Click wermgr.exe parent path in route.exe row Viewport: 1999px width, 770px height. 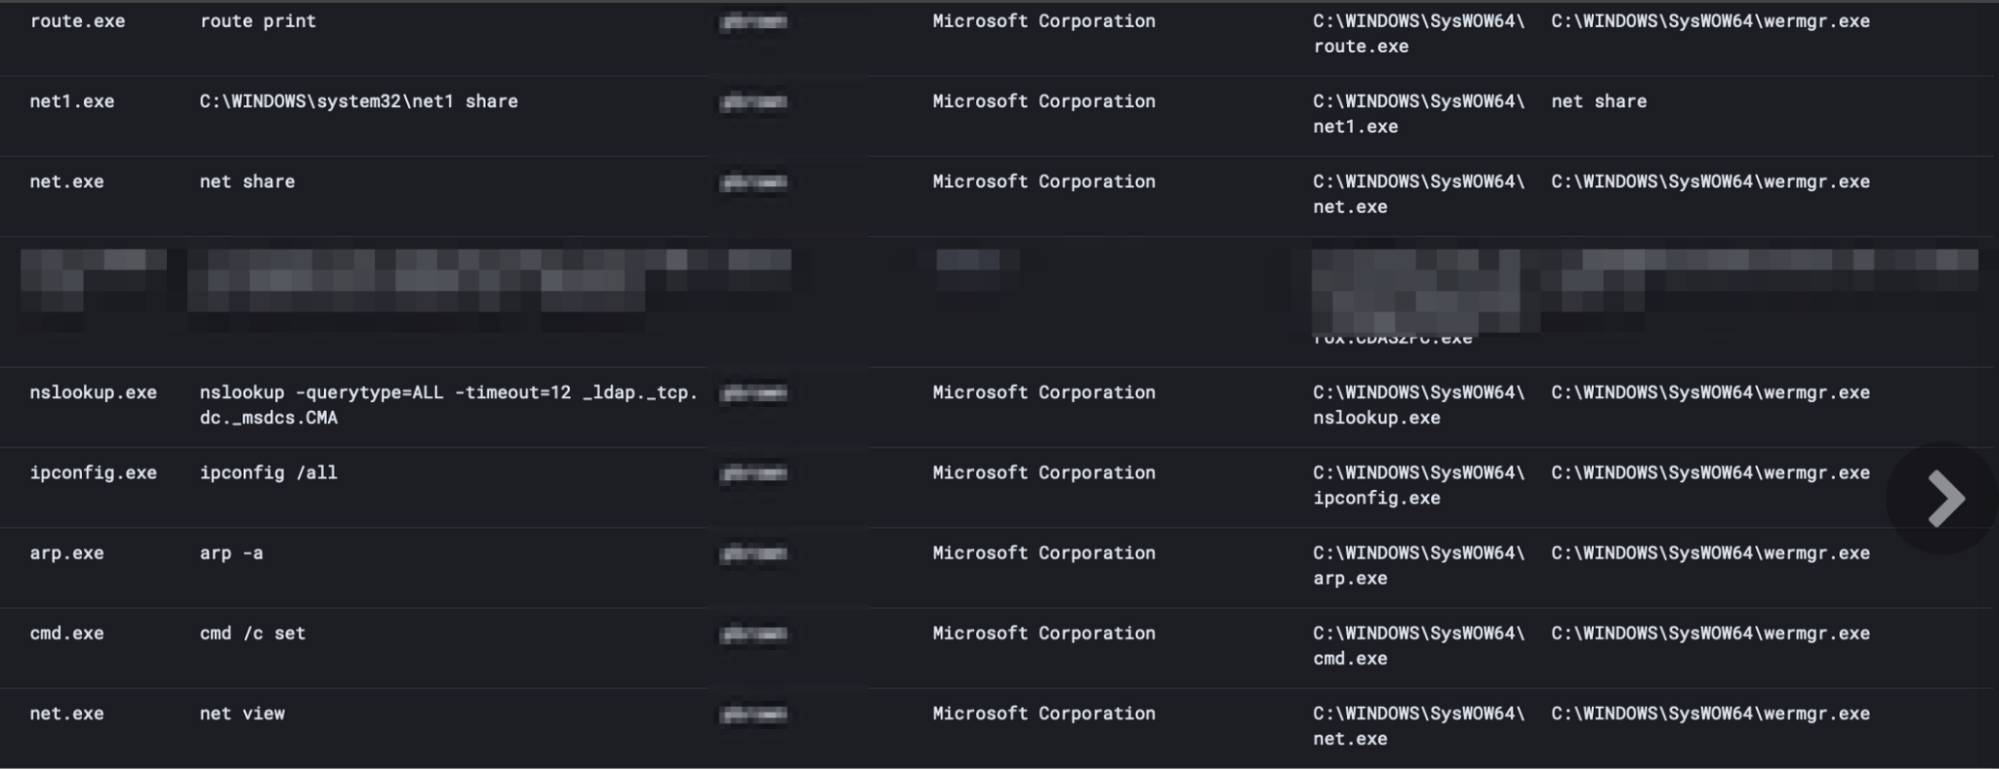[x=1710, y=21]
